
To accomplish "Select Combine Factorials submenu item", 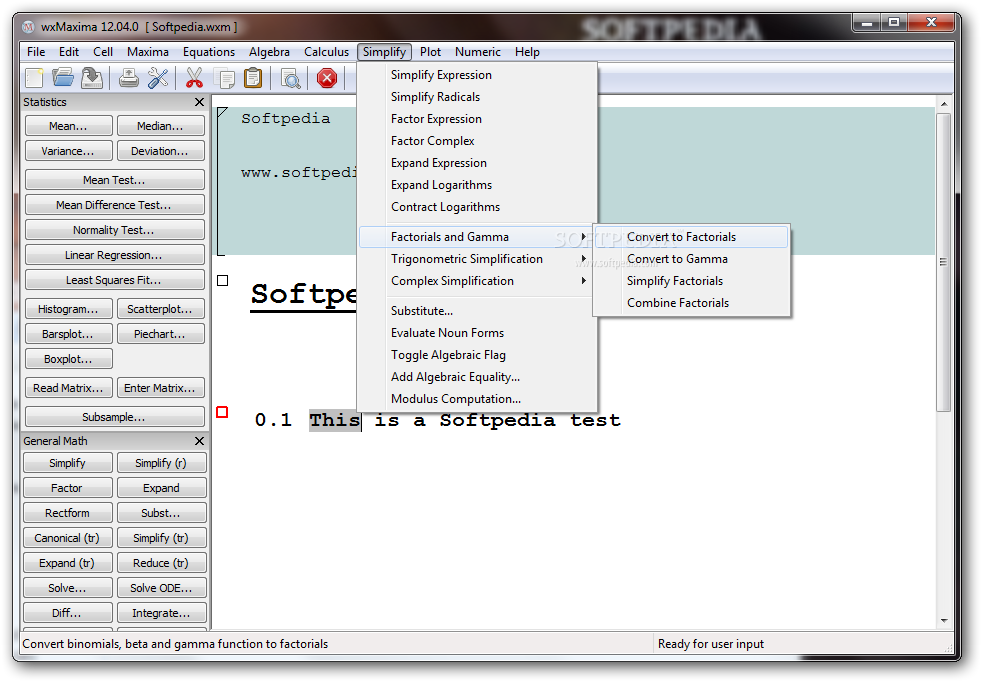I will (691, 302).
